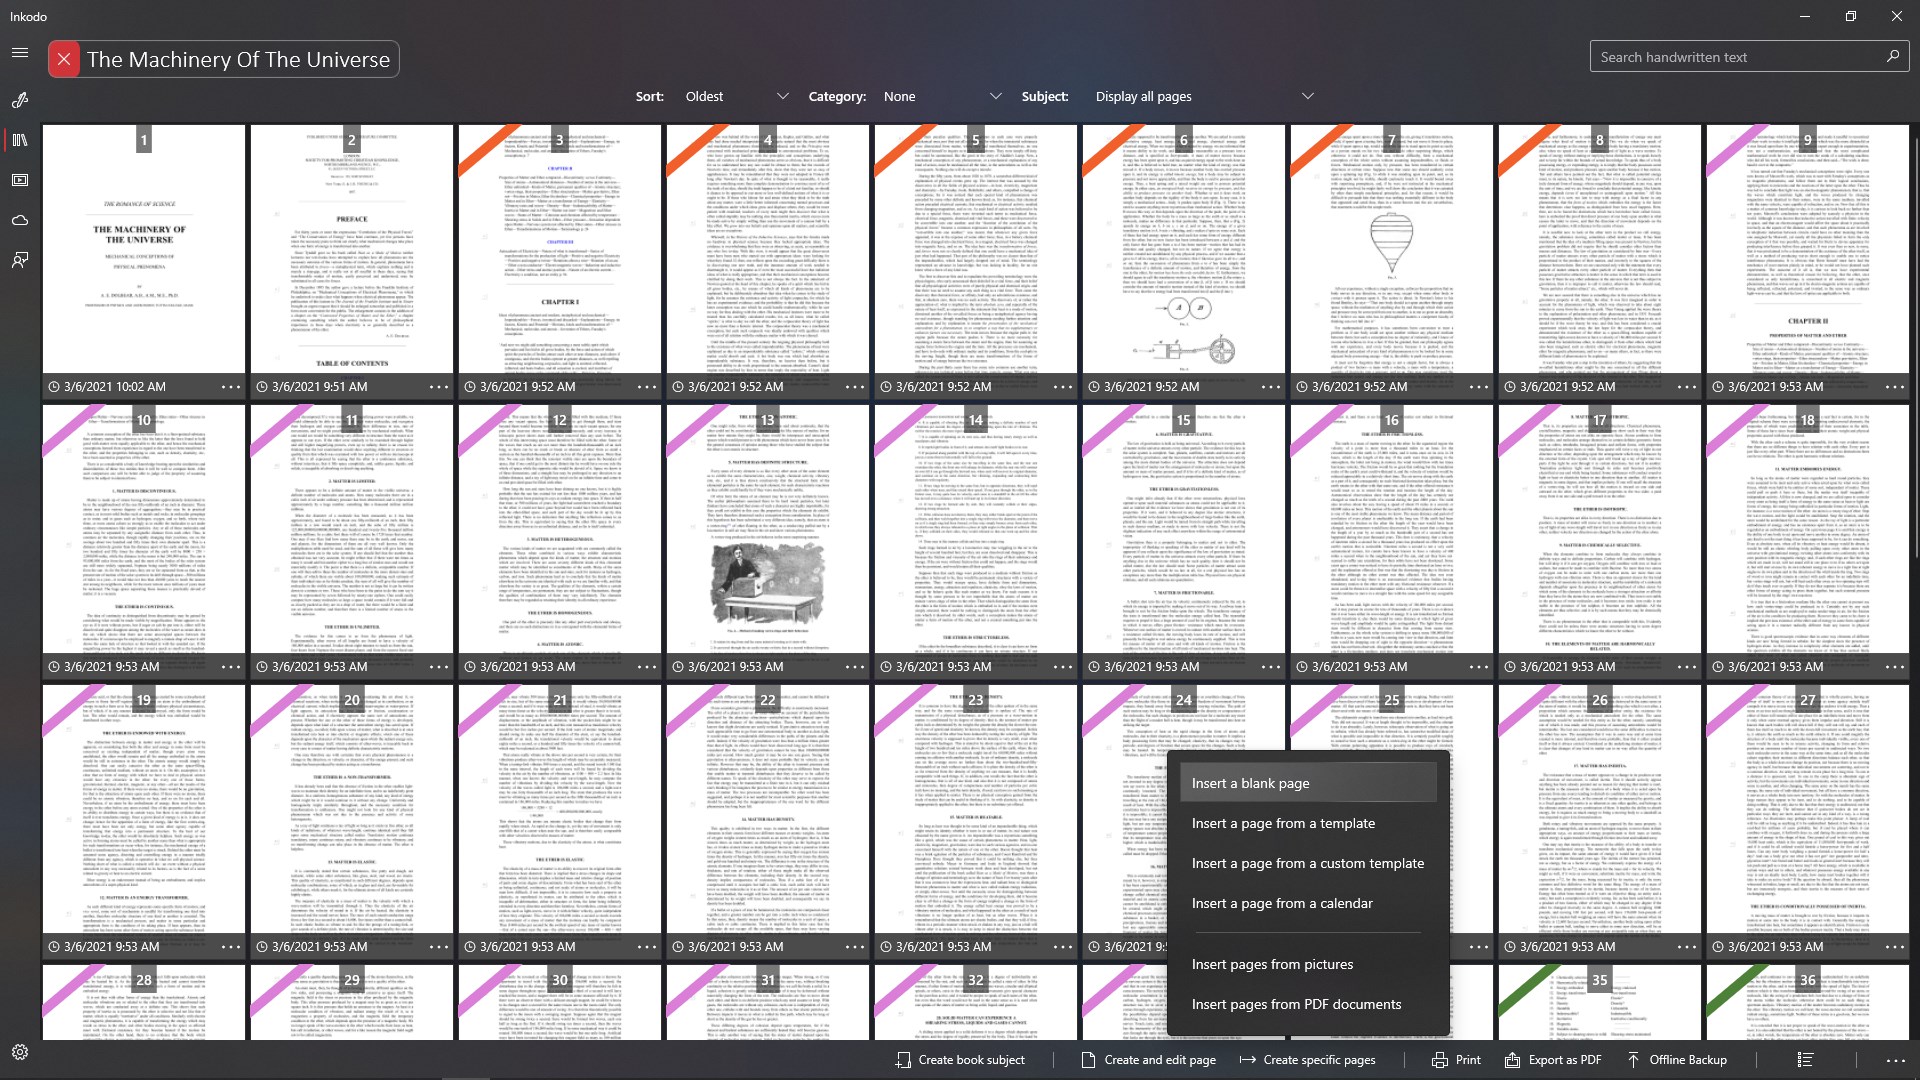Open more options for page 9

1895,387
